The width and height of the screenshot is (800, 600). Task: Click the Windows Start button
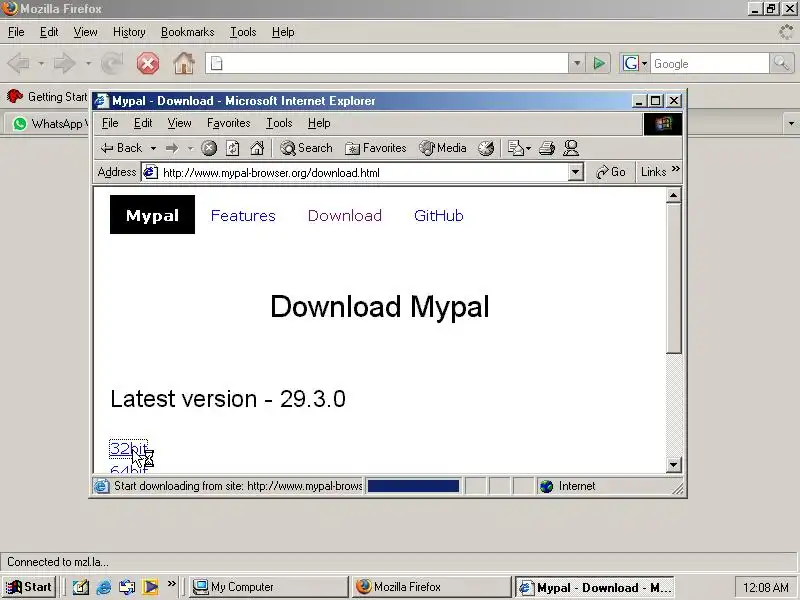click(x=29, y=587)
